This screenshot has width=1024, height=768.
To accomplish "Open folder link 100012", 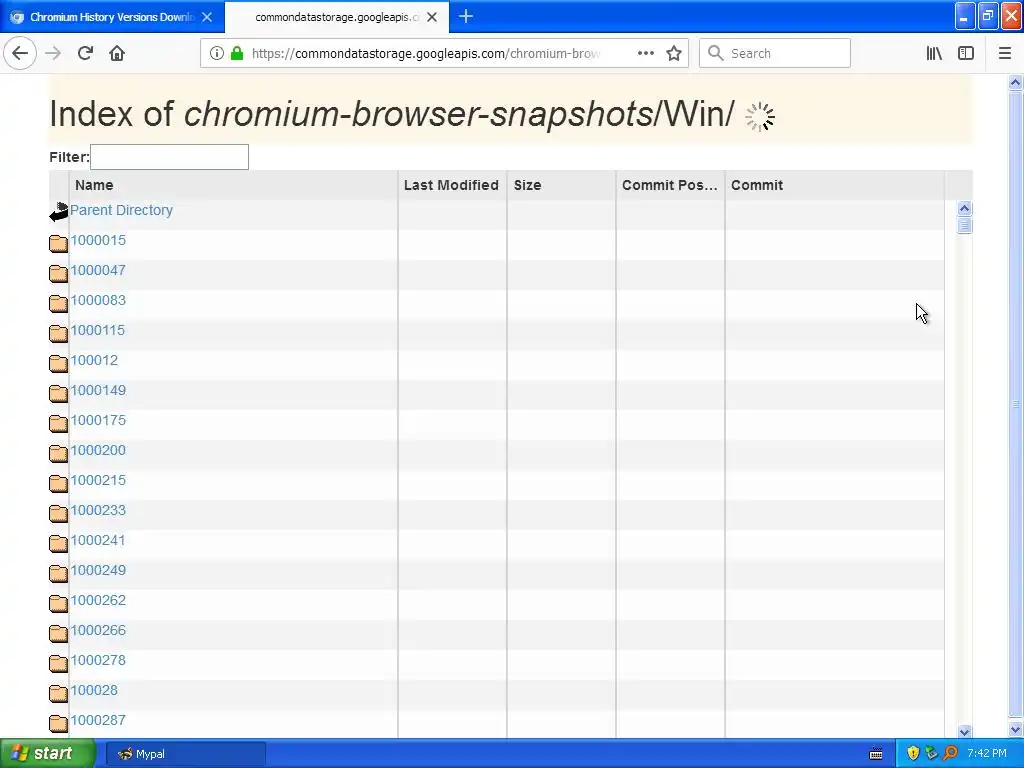I will click(x=94, y=360).
